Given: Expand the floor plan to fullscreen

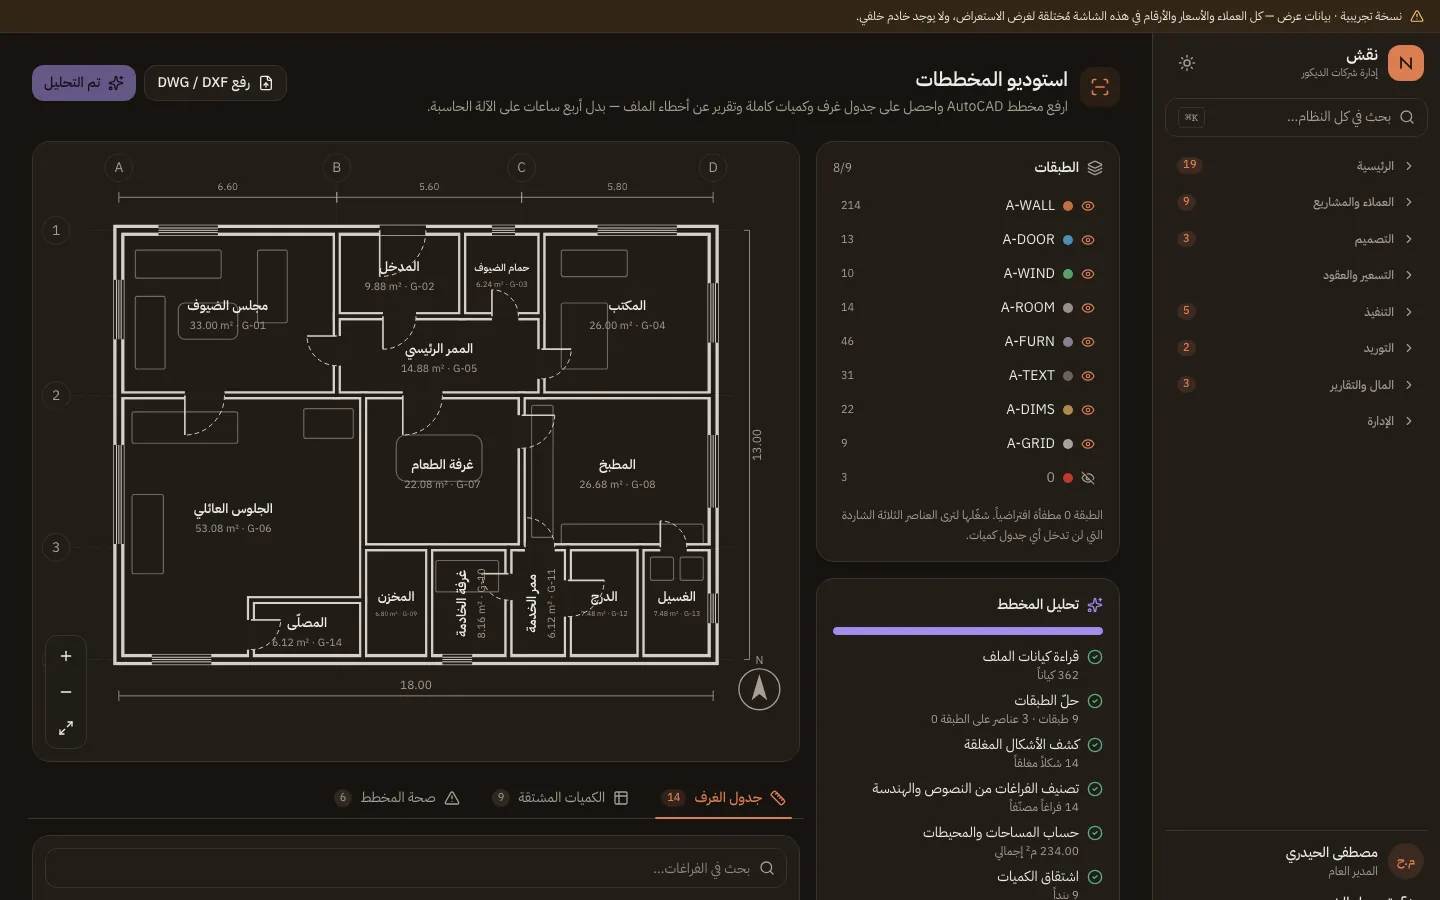Looking at the screenshot, I should click(66, 728).
